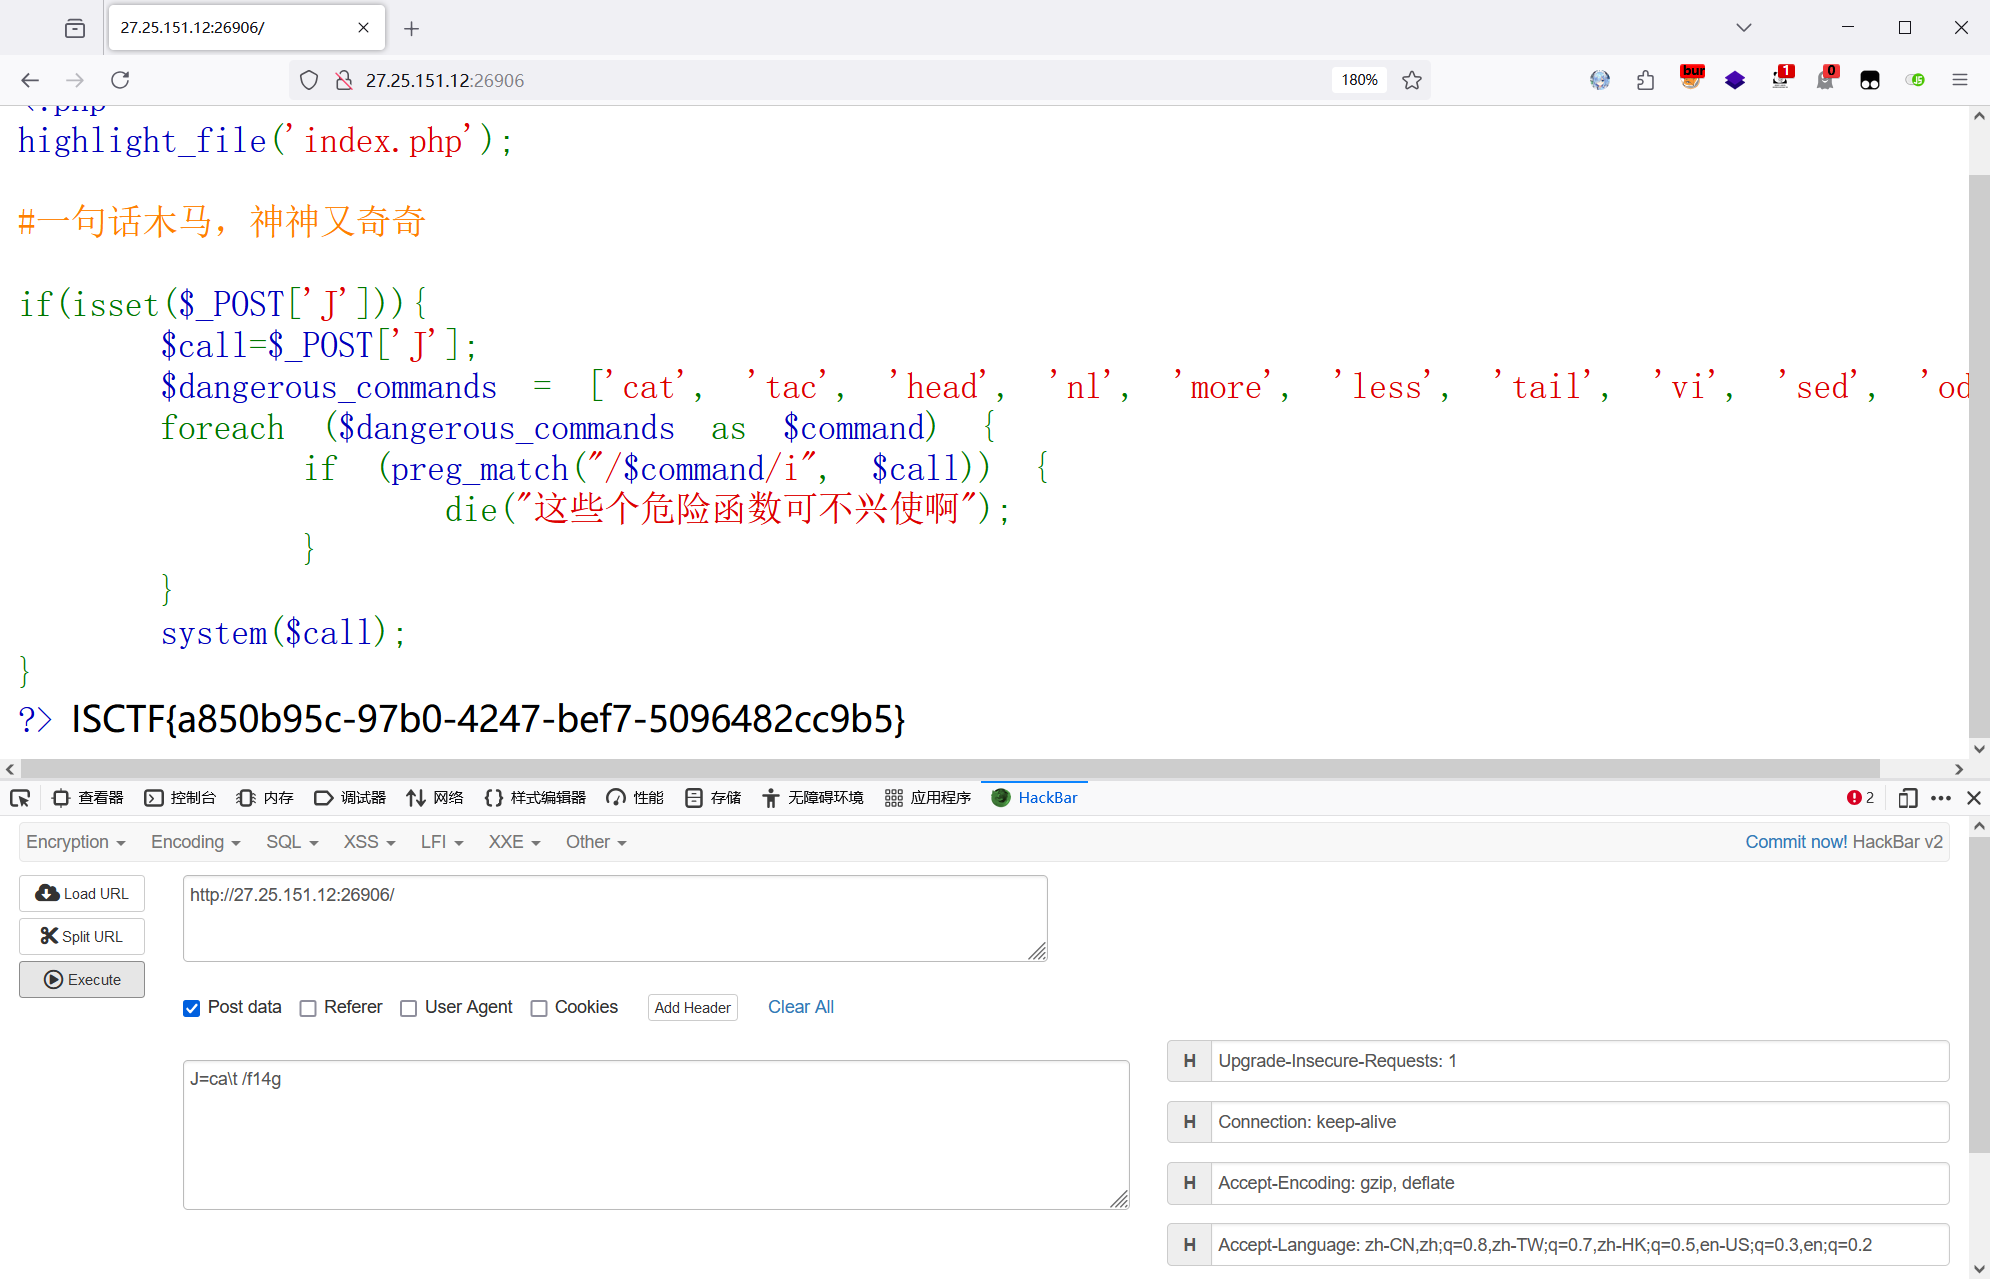Click the Execute button
The image size is (1990, 1279).
tap(82, 980)
